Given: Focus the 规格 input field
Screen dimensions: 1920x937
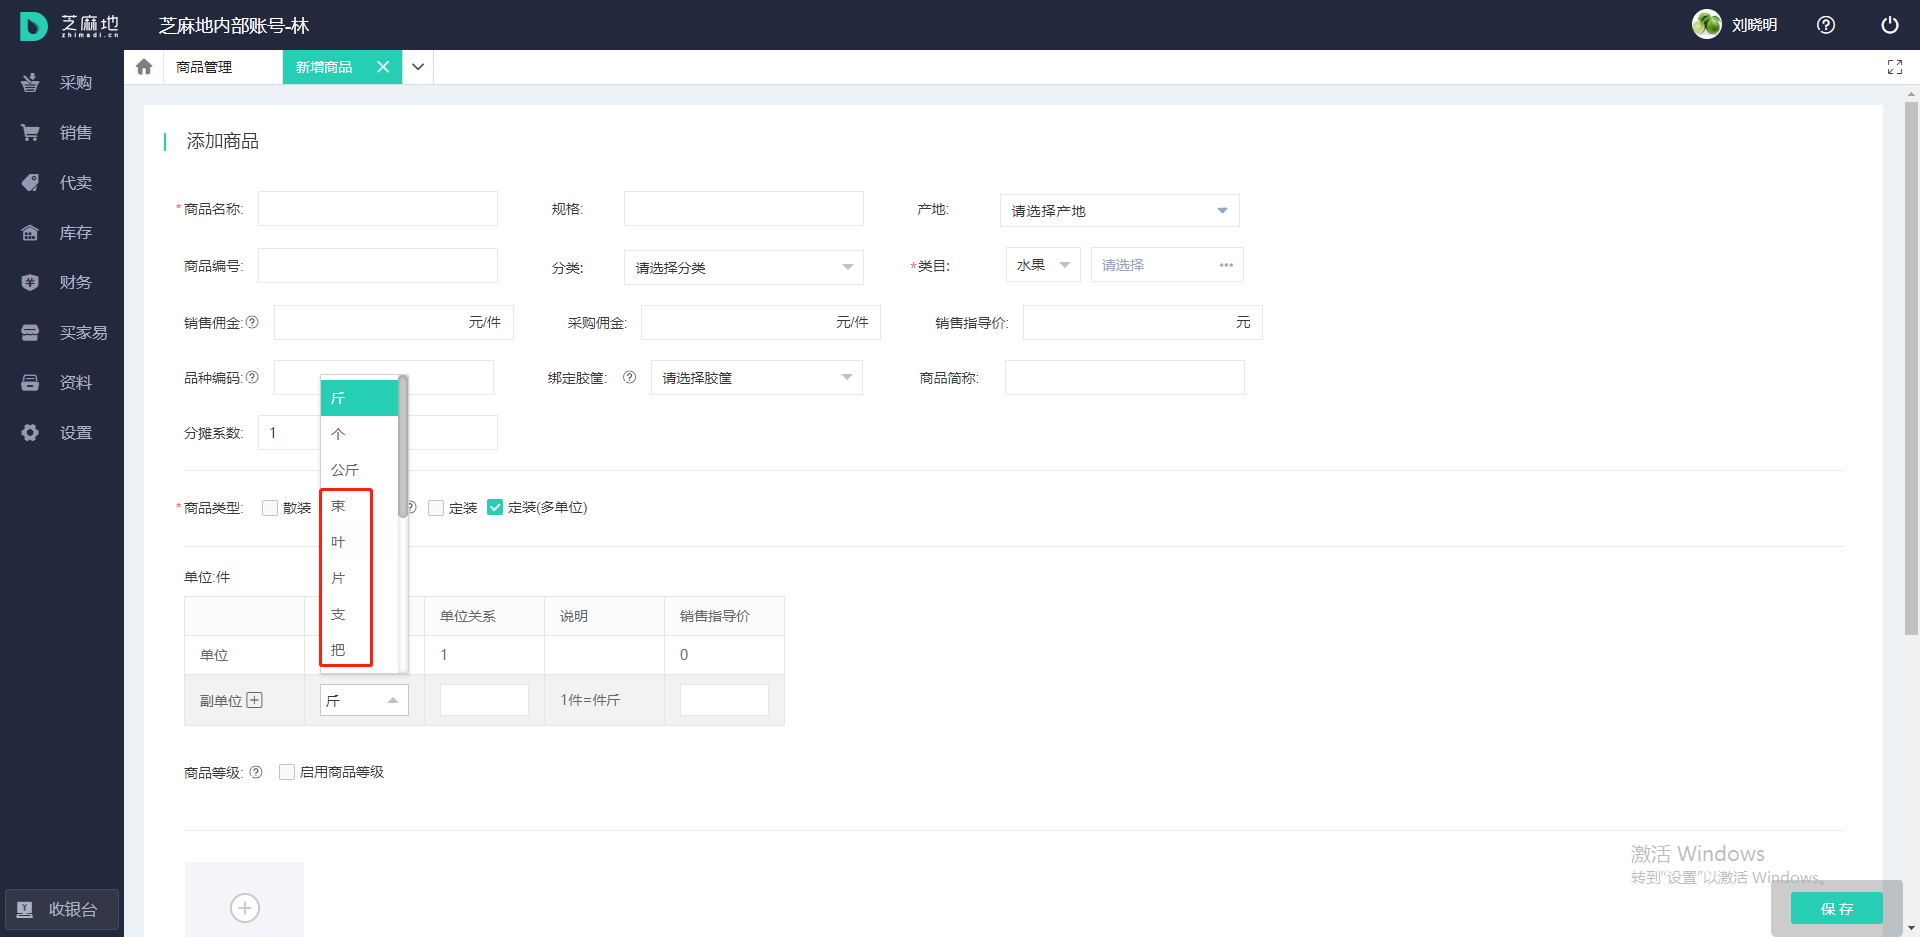Looking at the screenshot, I should coord(744,208).
